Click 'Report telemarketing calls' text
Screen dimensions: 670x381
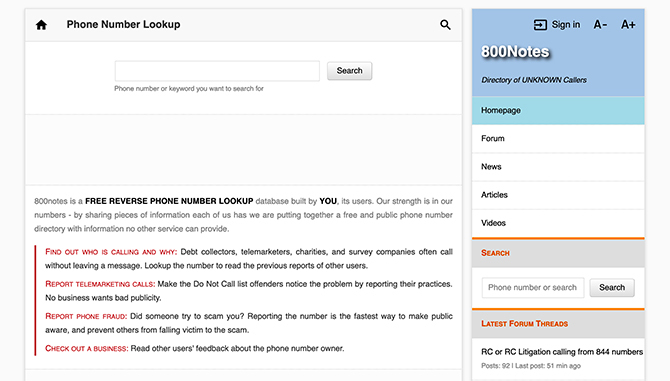[x=100, y=284]
